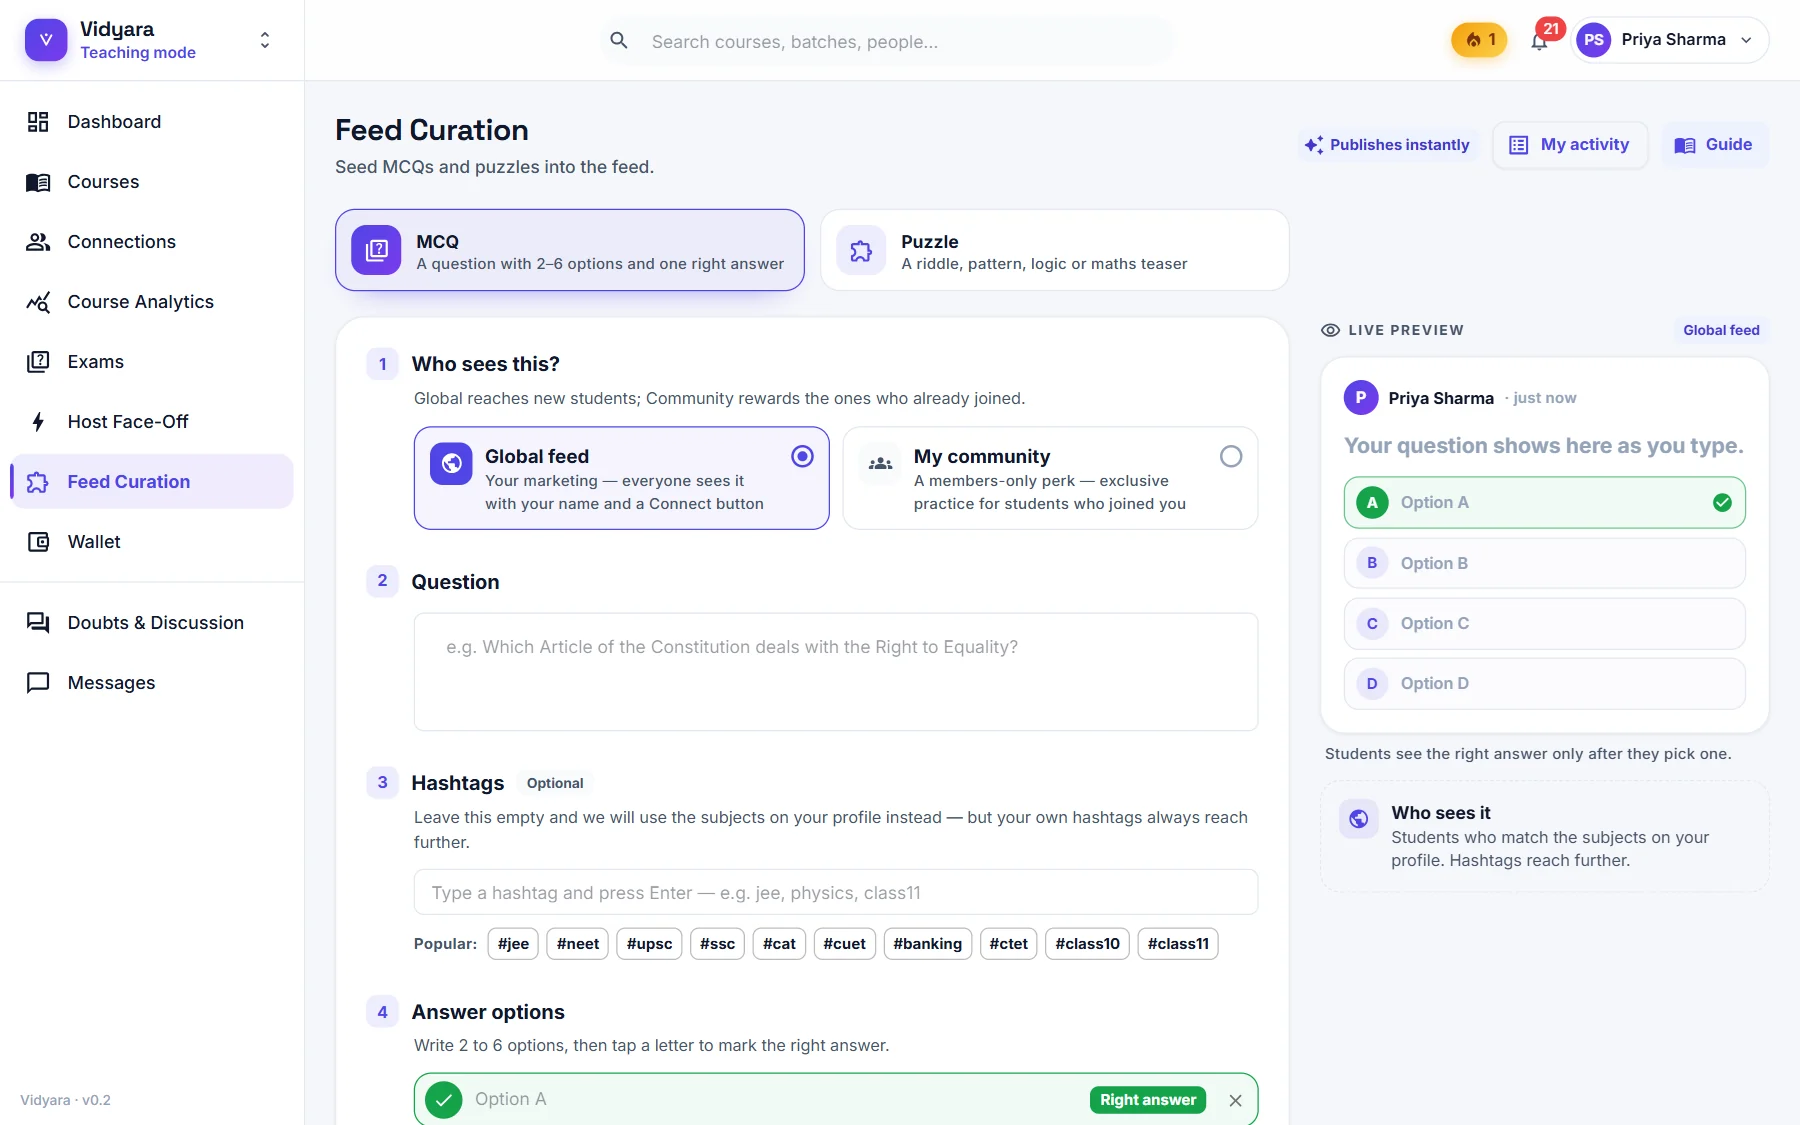Open the Priya Sharma account menu

(1670, 40)
